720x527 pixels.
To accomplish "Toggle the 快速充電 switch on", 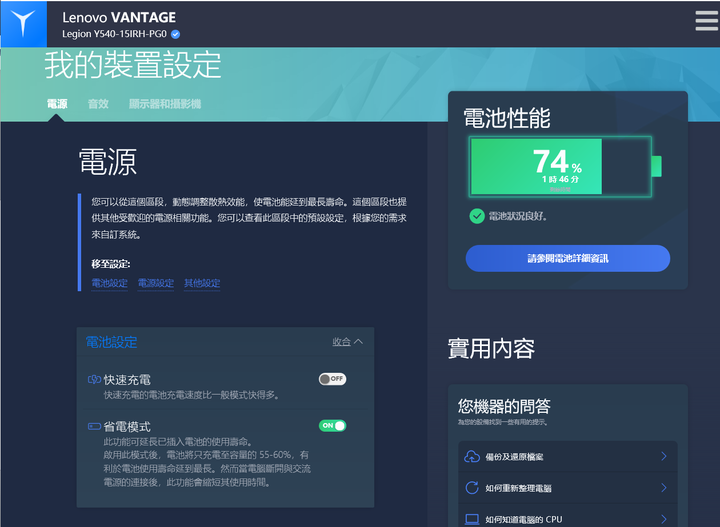I will point(332,379).
